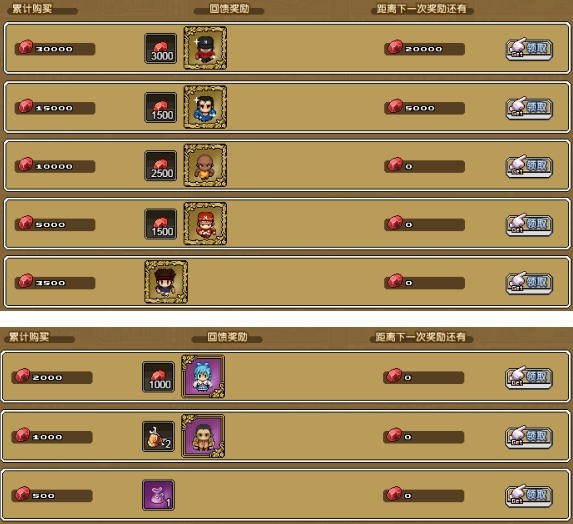Select the red-hat character portrait
The width and height of the screenshot is (573, 524).
point(205,224)
